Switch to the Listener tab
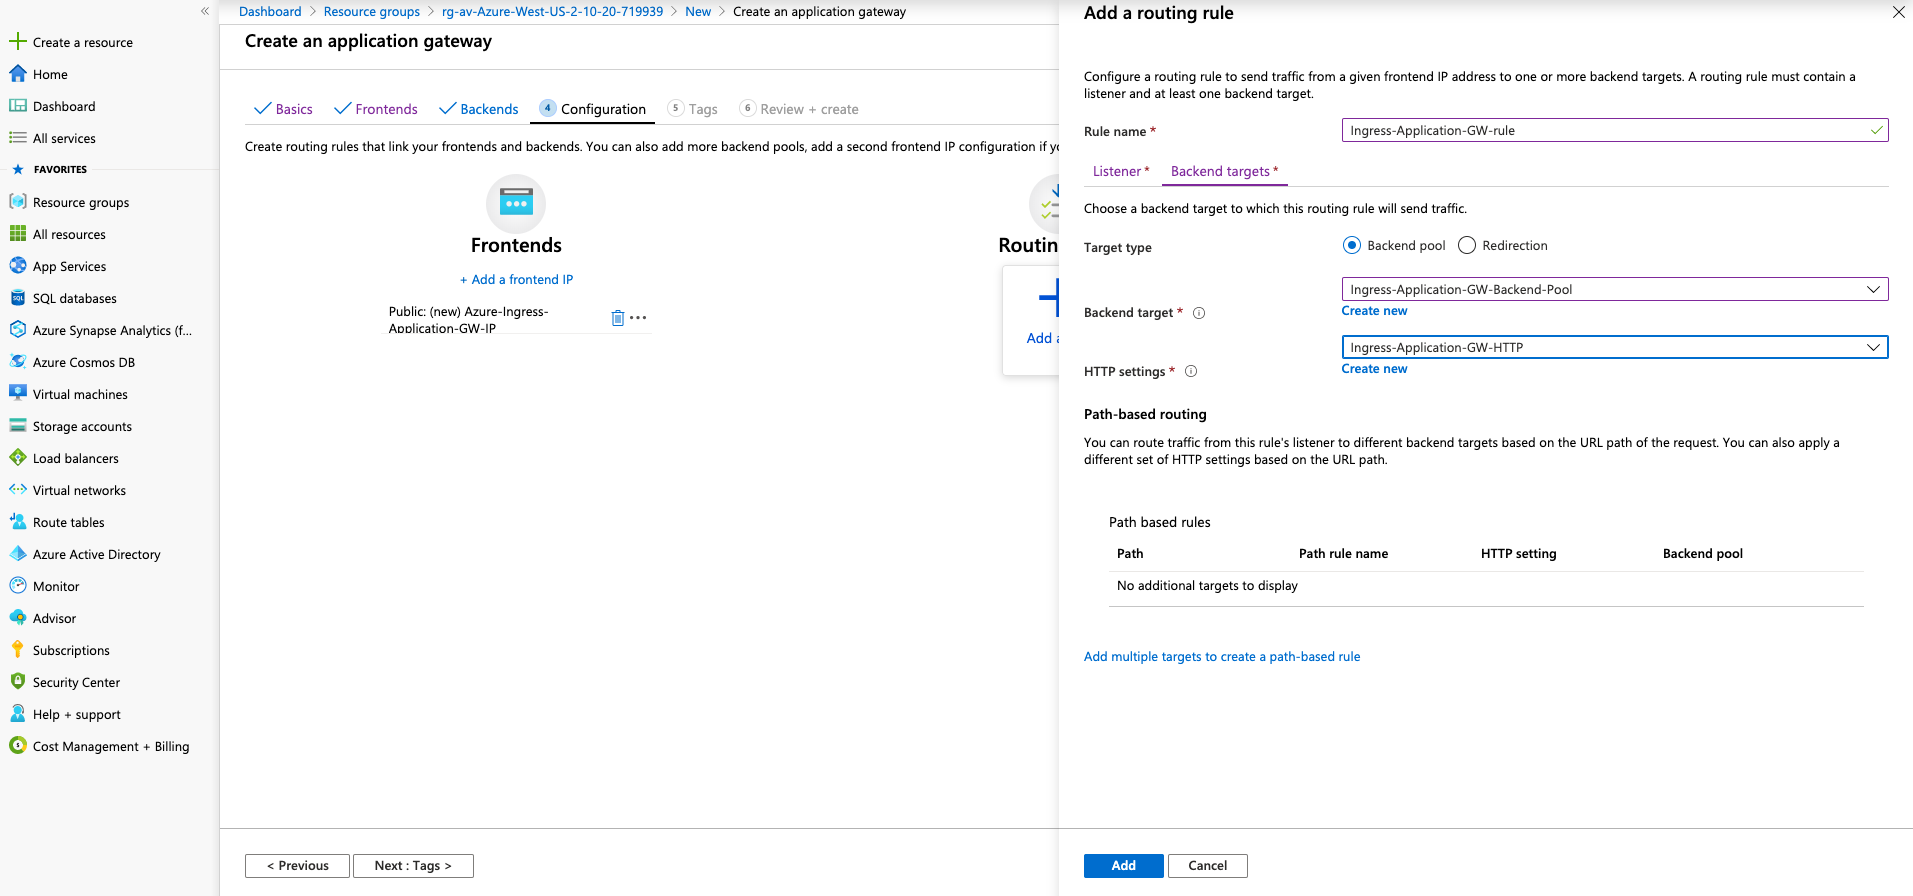Screen dimensions: 1913x896 pyautogui.click(x=1120, y=171)
